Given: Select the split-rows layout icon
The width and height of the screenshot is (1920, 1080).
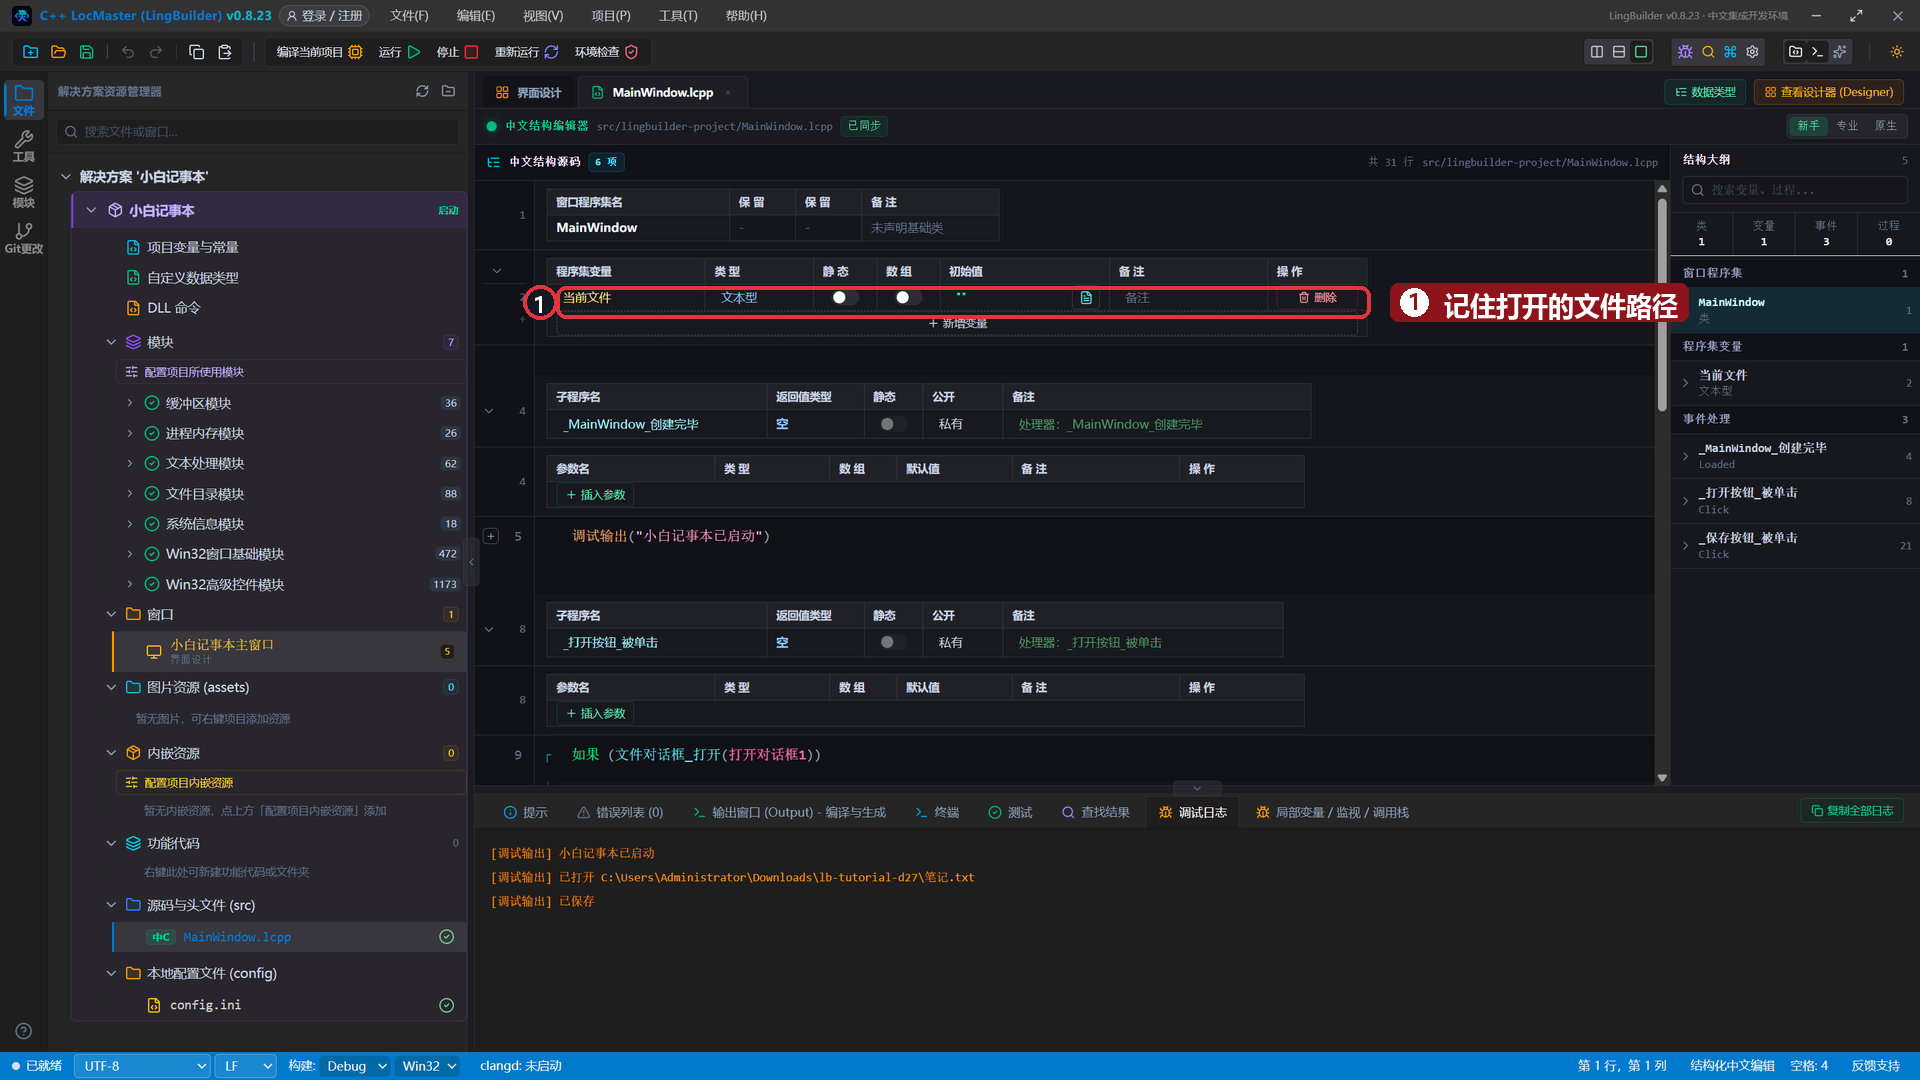Looking at the screenshot, I should [x=1619, y=52].
